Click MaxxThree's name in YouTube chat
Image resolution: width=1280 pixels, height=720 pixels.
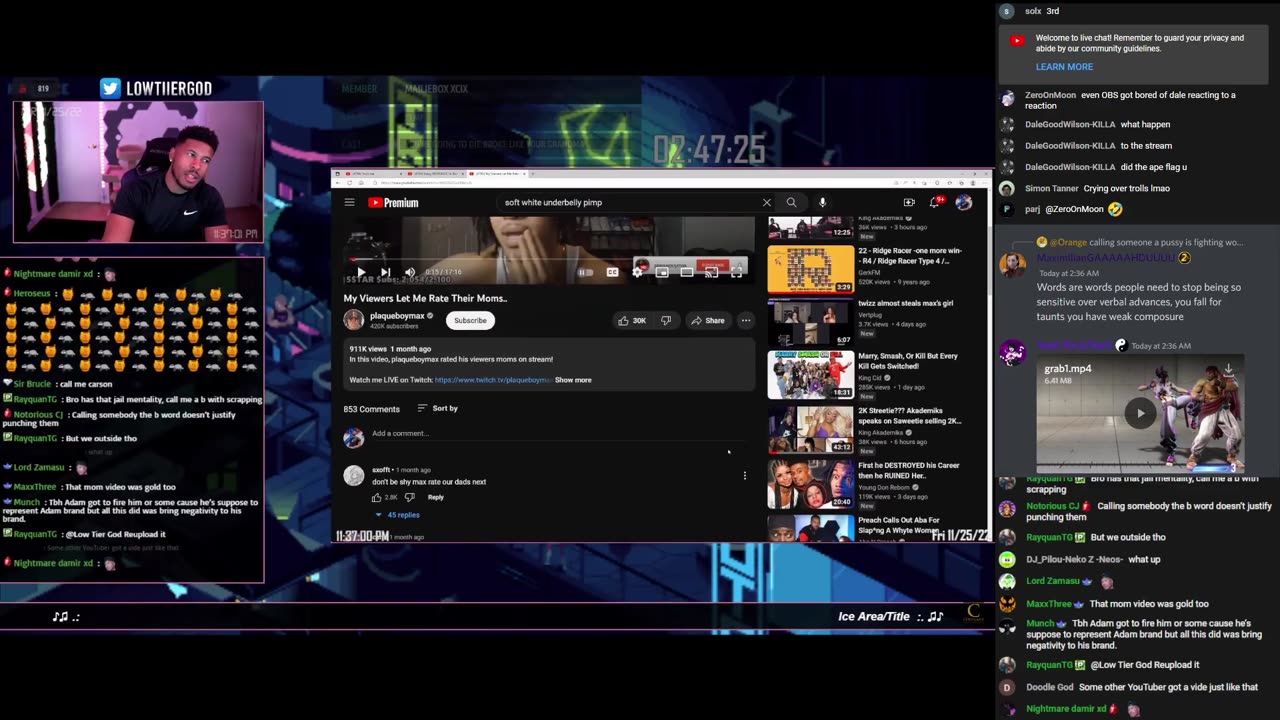click(1049, 604)
